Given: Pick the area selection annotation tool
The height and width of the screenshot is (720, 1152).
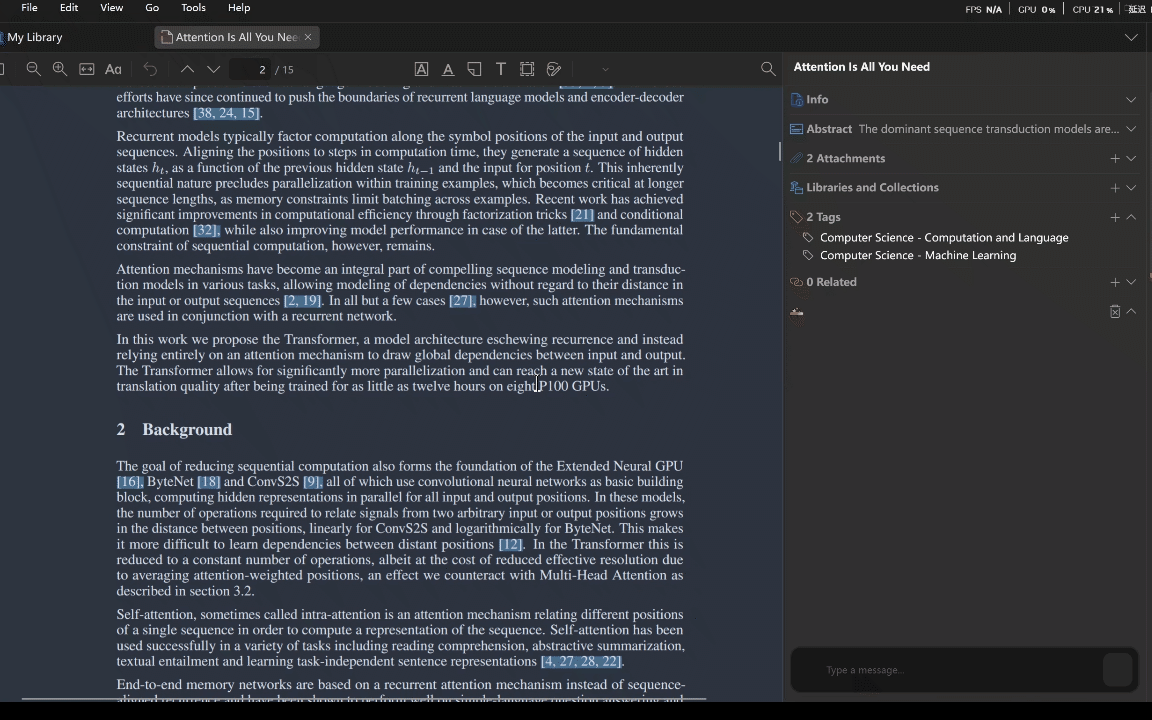Looking at the screenshot, I should pos(527,69).
